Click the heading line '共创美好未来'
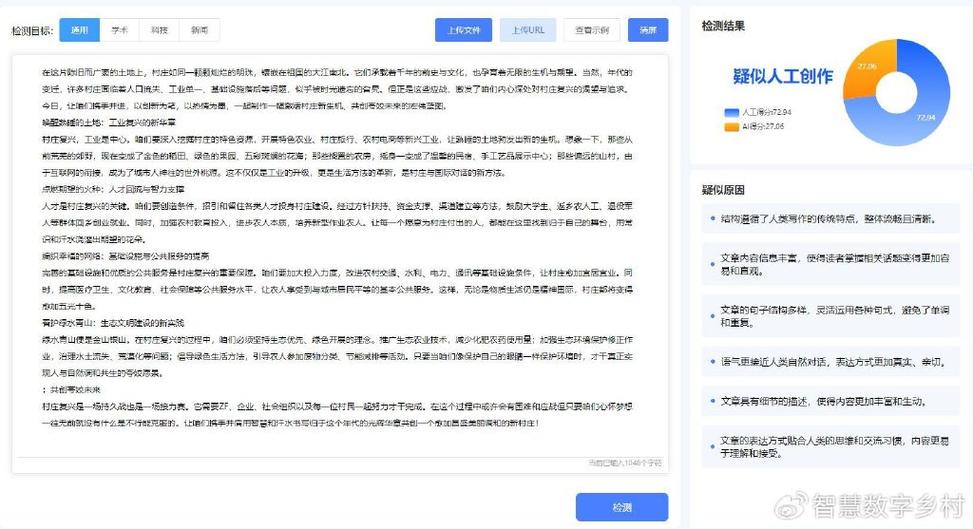Viewport: 973px width, 529px height. pos(75,390)
